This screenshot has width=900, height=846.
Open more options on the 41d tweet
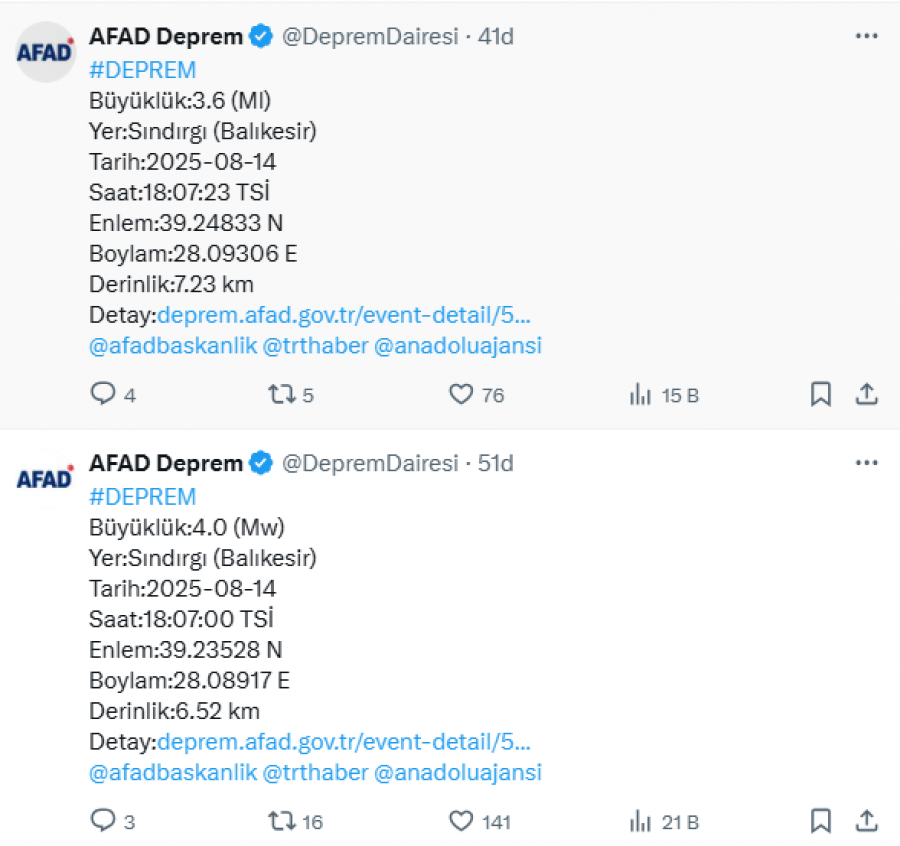click(x=867, y=36)
